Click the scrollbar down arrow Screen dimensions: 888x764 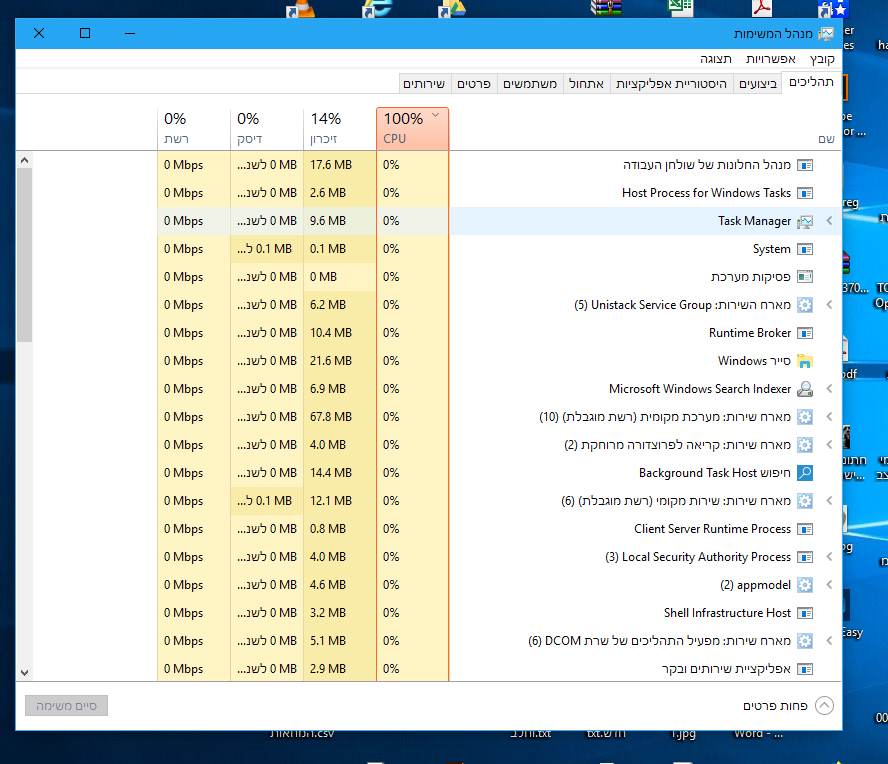pyautogui.click(x=24, y=673)
